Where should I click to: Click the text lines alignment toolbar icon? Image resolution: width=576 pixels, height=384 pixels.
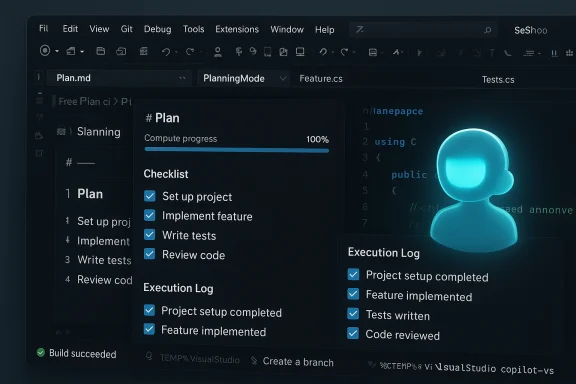tap(529, 53)
